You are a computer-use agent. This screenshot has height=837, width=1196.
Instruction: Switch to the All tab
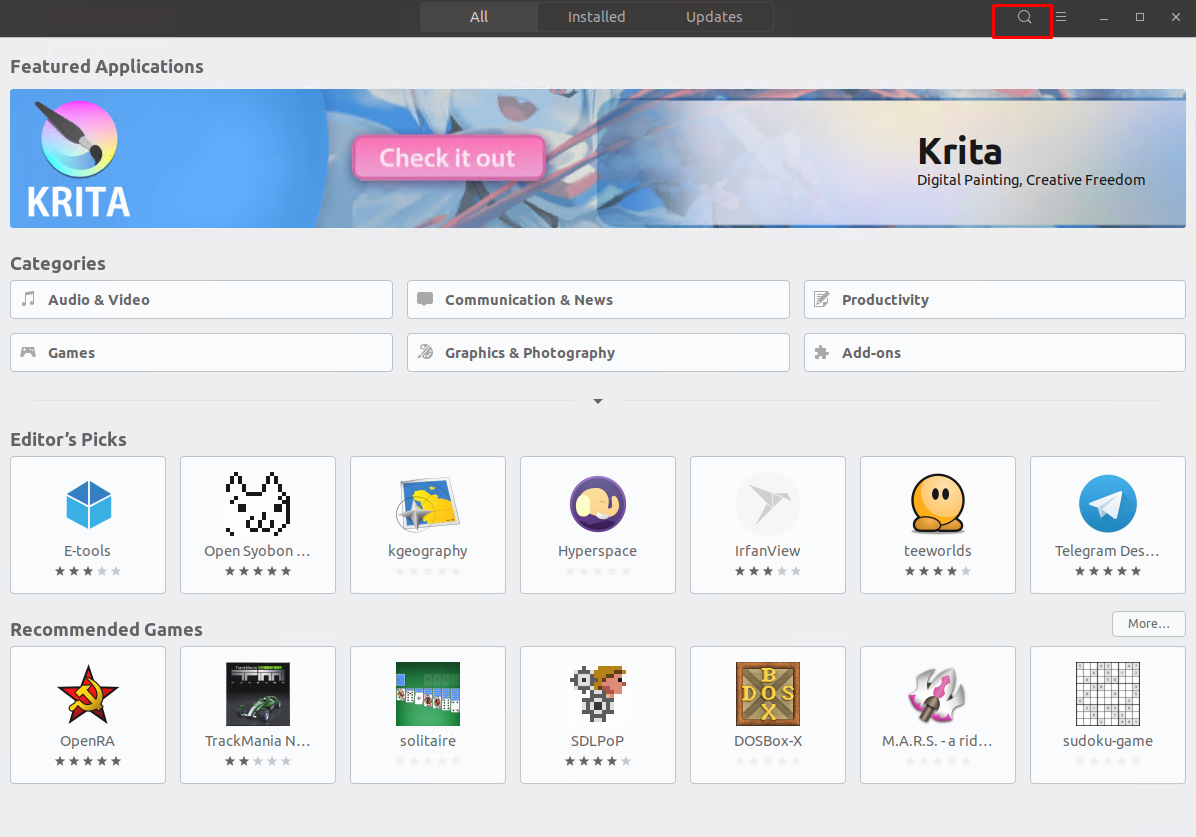(x=479, y=17)
